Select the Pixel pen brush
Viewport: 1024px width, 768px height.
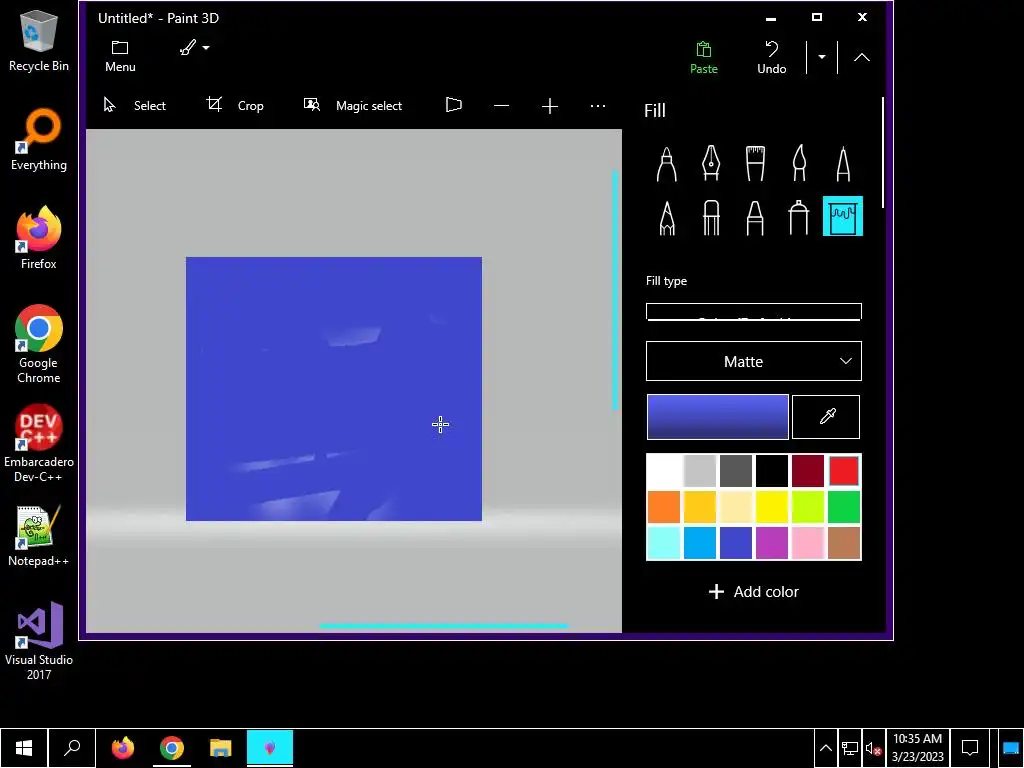tap(843, 163)
